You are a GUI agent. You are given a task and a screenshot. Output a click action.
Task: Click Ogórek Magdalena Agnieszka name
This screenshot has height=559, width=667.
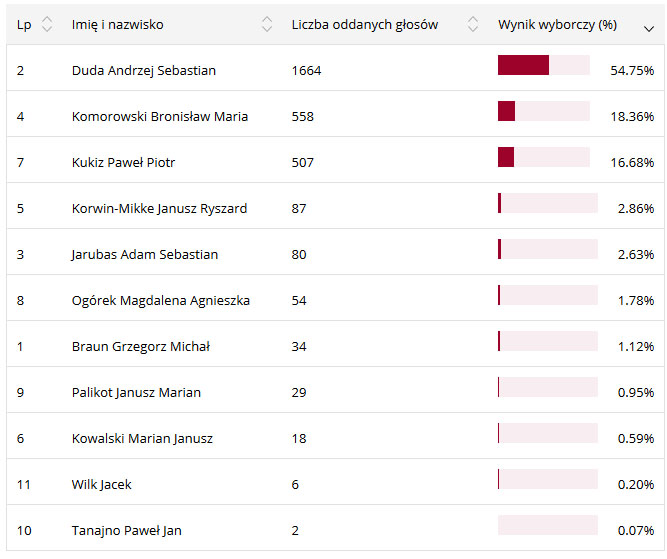[x=161, y=300]
